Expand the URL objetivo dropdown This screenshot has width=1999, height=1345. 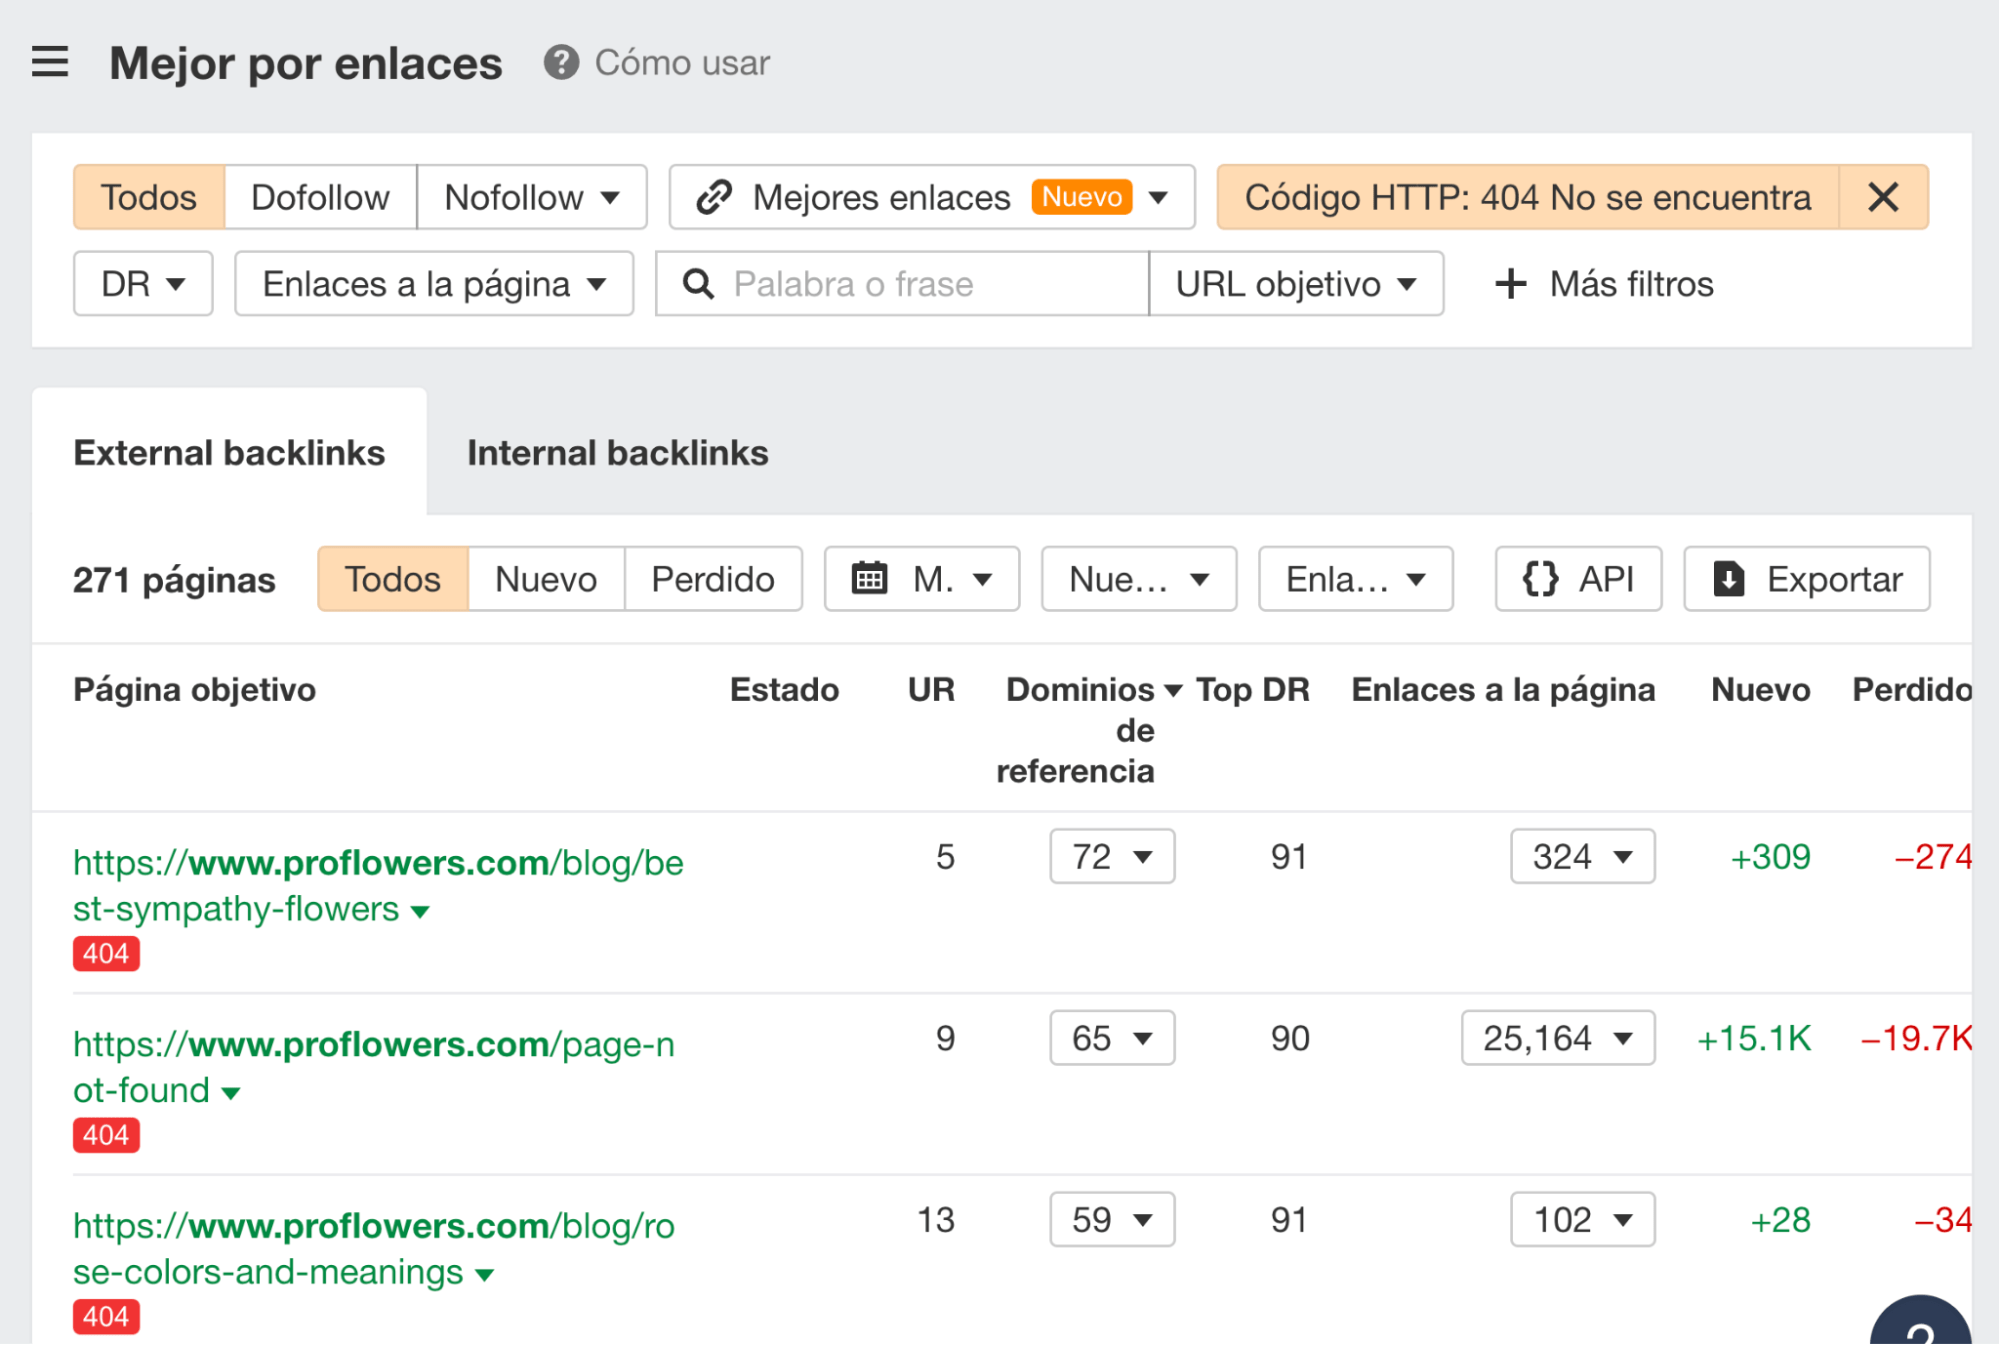click(x=1295, y=283)
